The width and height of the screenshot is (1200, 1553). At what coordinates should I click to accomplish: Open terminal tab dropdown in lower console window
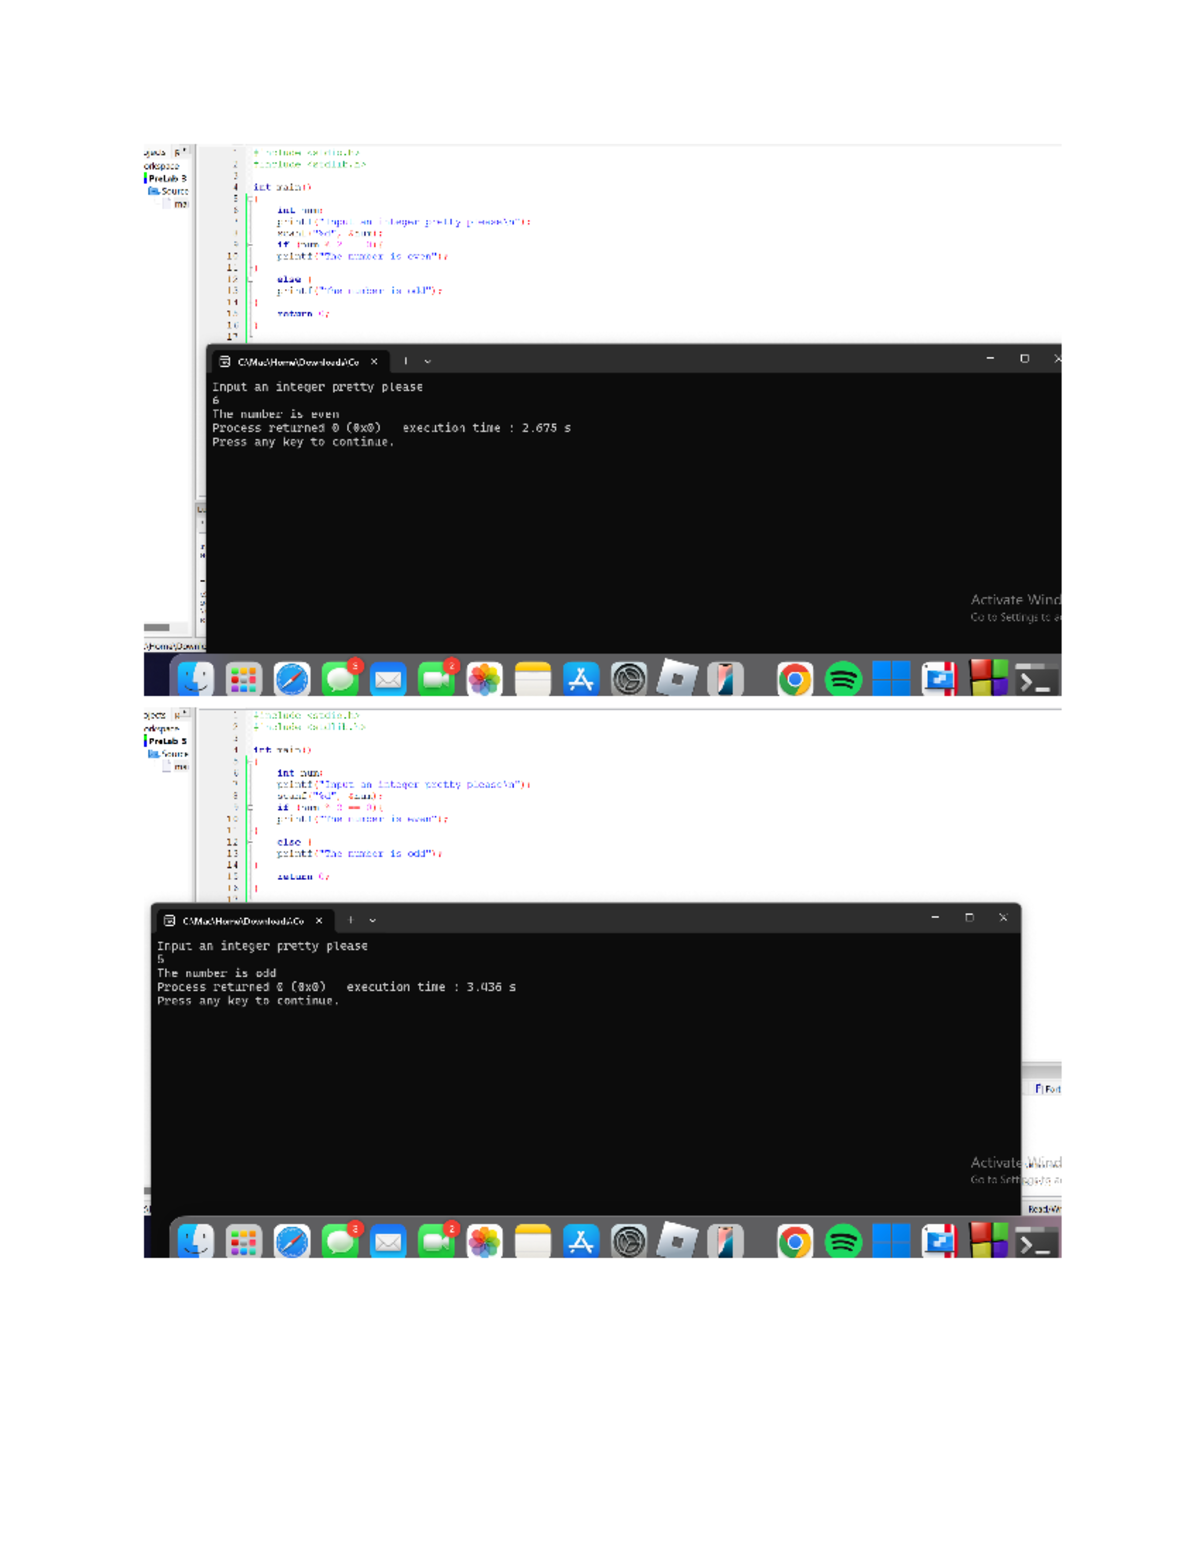(x=373, y=921)
